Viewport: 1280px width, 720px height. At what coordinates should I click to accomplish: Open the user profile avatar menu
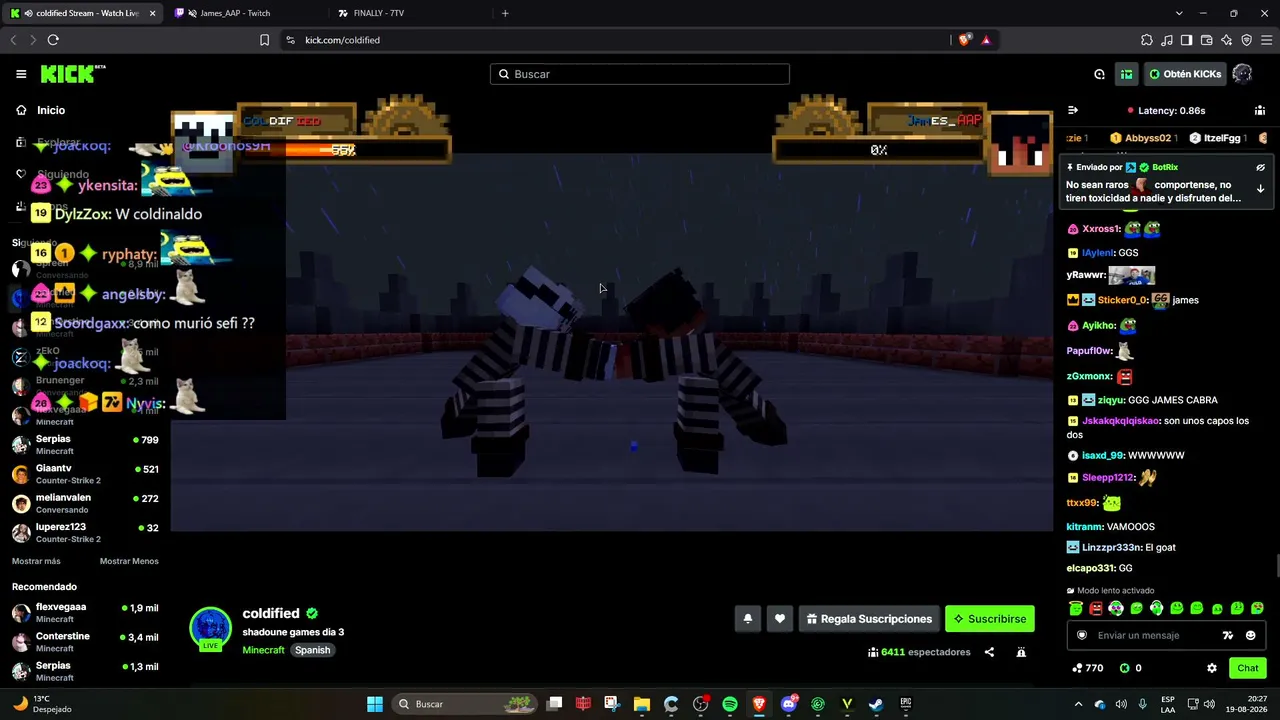point(1242,74)
